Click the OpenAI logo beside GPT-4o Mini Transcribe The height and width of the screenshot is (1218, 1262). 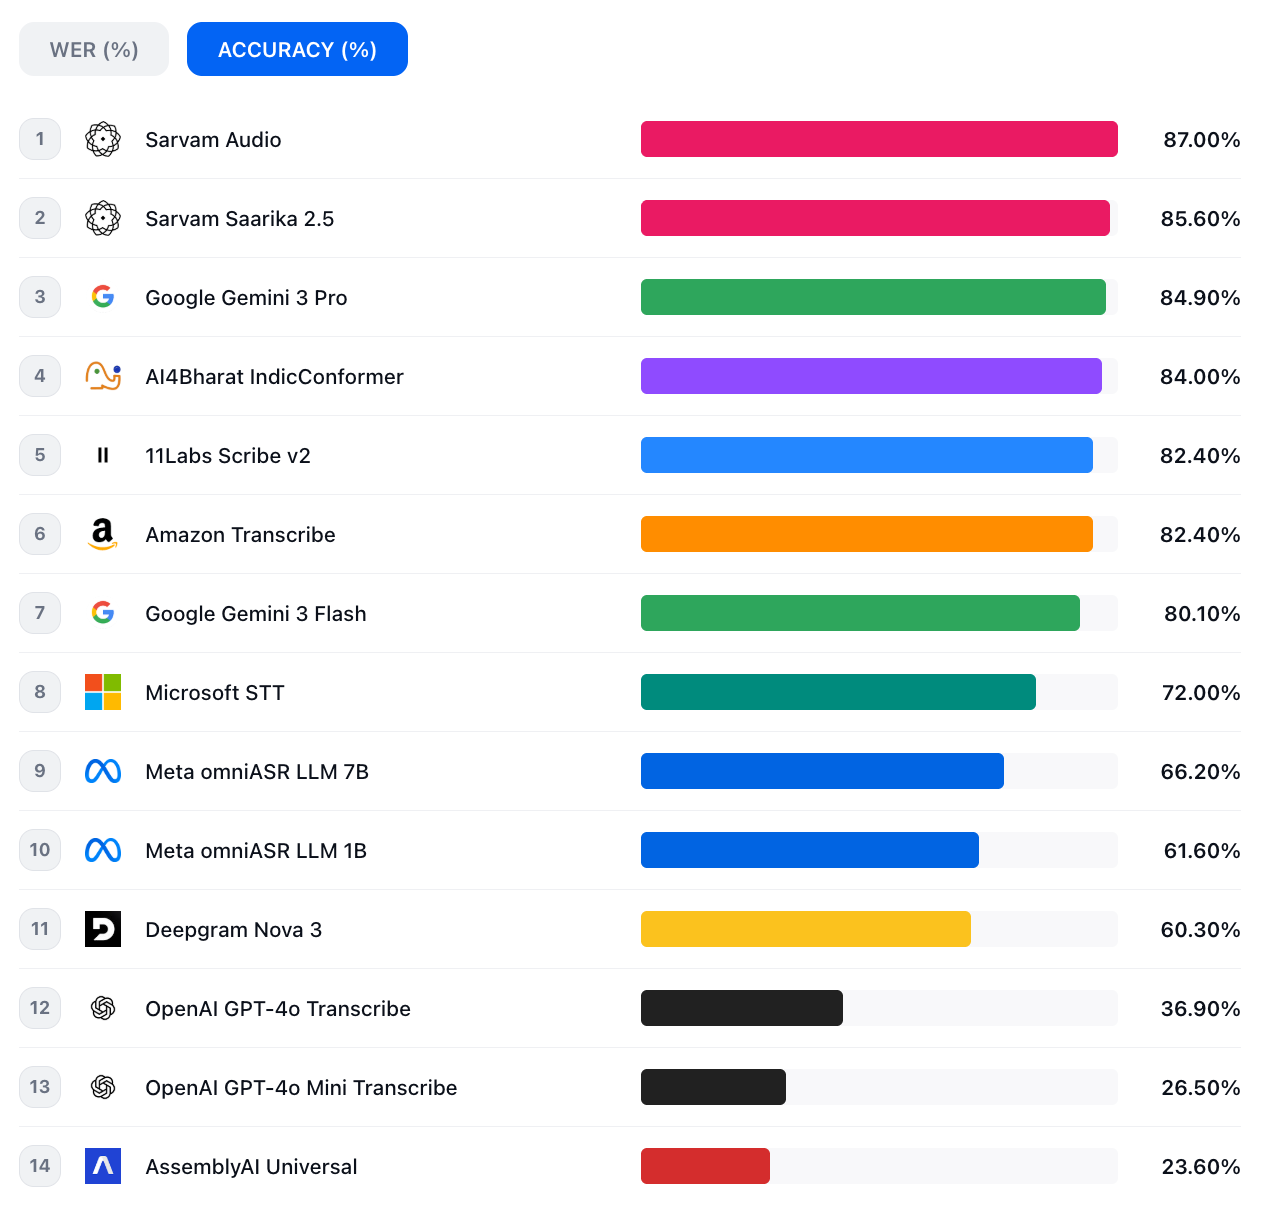click(103, 1087)
